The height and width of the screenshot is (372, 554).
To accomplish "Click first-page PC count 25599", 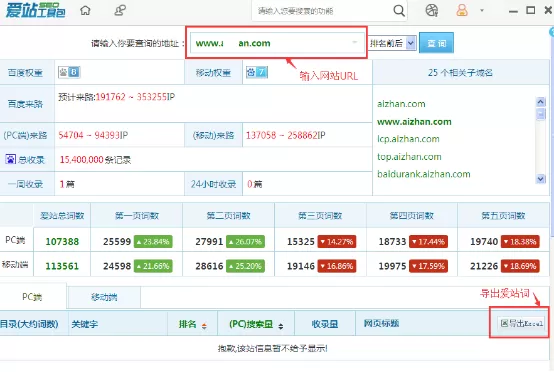I will tap(117, 242).
